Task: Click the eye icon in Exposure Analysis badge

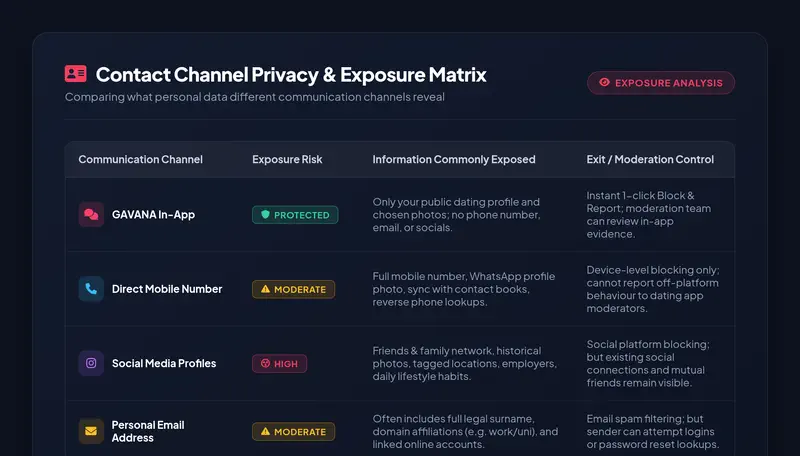Action: point(605,82)
